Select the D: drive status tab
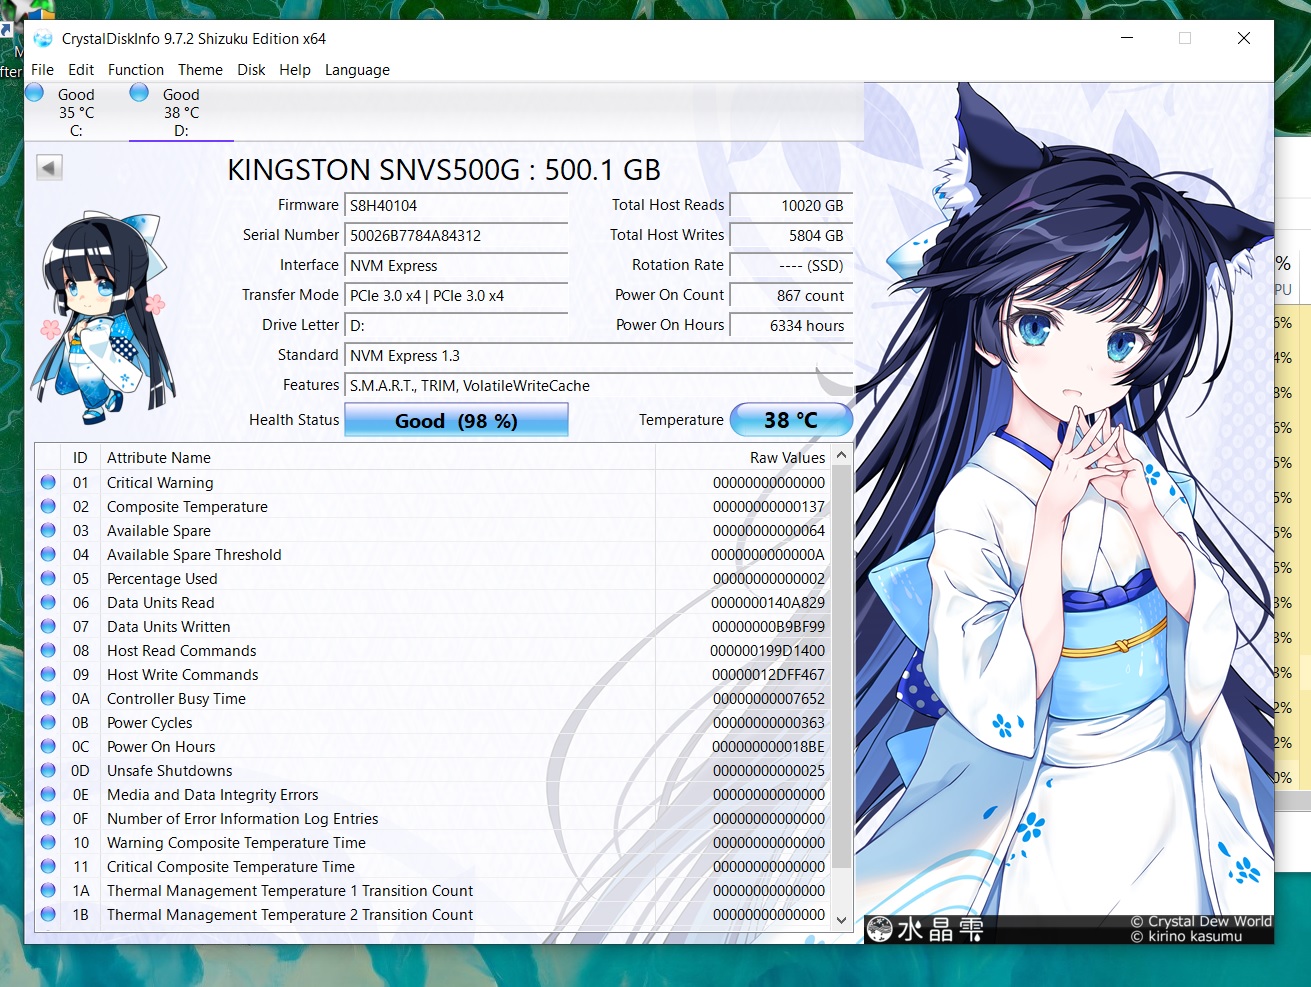 tap(180, 112)
